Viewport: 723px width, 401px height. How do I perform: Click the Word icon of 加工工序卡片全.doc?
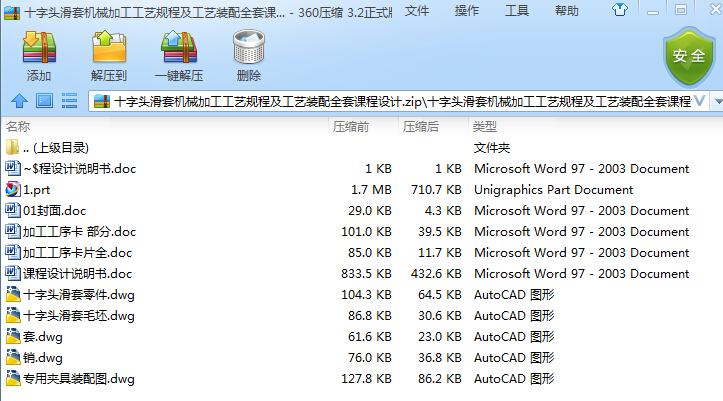[x=13, y=252]
